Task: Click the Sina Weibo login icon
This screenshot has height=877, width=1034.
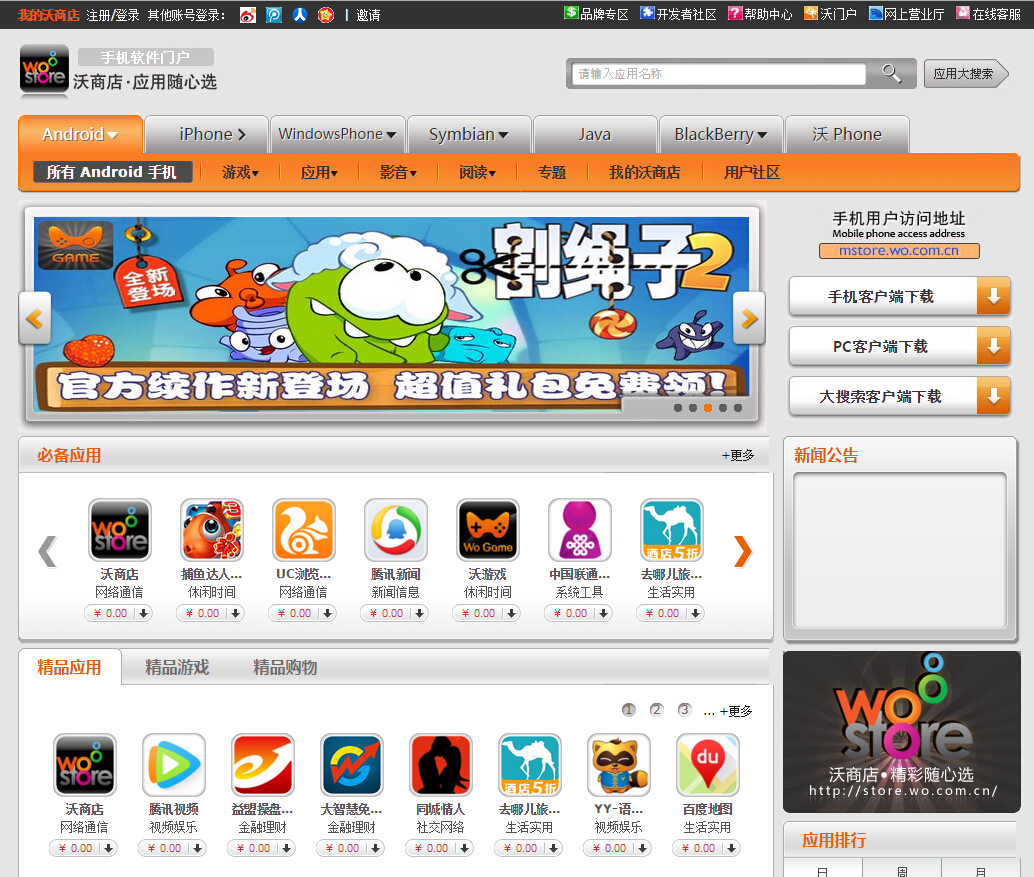Action: 248,15
